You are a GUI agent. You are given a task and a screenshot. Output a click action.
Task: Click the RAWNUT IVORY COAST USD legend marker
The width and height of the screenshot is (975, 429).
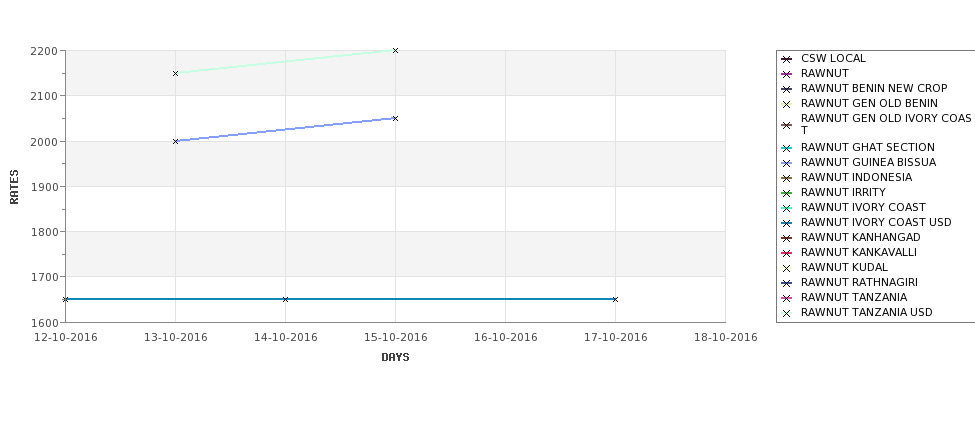coord(787,223)
